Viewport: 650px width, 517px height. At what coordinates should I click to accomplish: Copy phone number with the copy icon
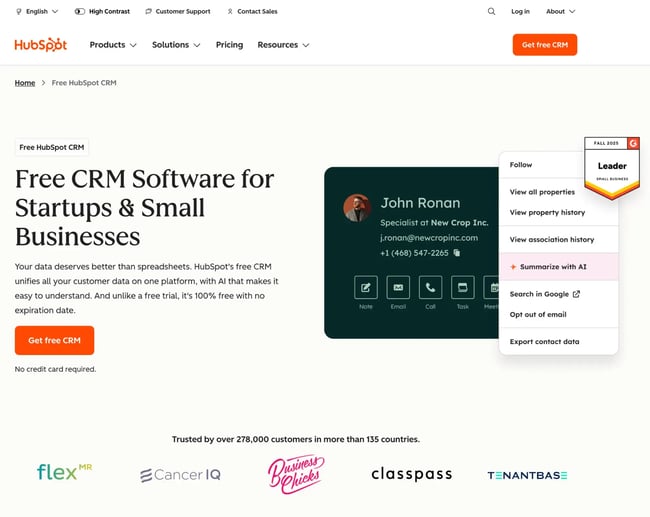pyautogui.click(x=457, y=253)
